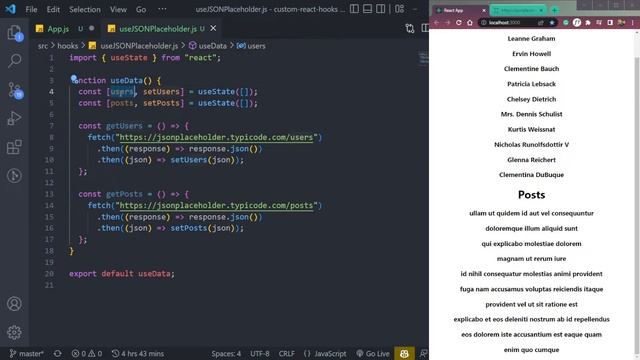Close the useJSONPlaceholder.js tab
Viewport: 640px width, 360px height.
(213, 28)
